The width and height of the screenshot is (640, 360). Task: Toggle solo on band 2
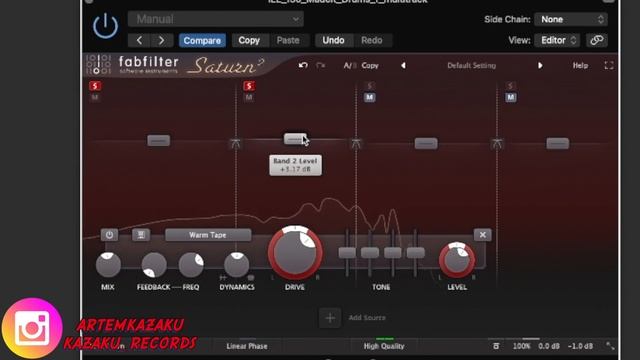pyautogui.click(x=249, y=86)
